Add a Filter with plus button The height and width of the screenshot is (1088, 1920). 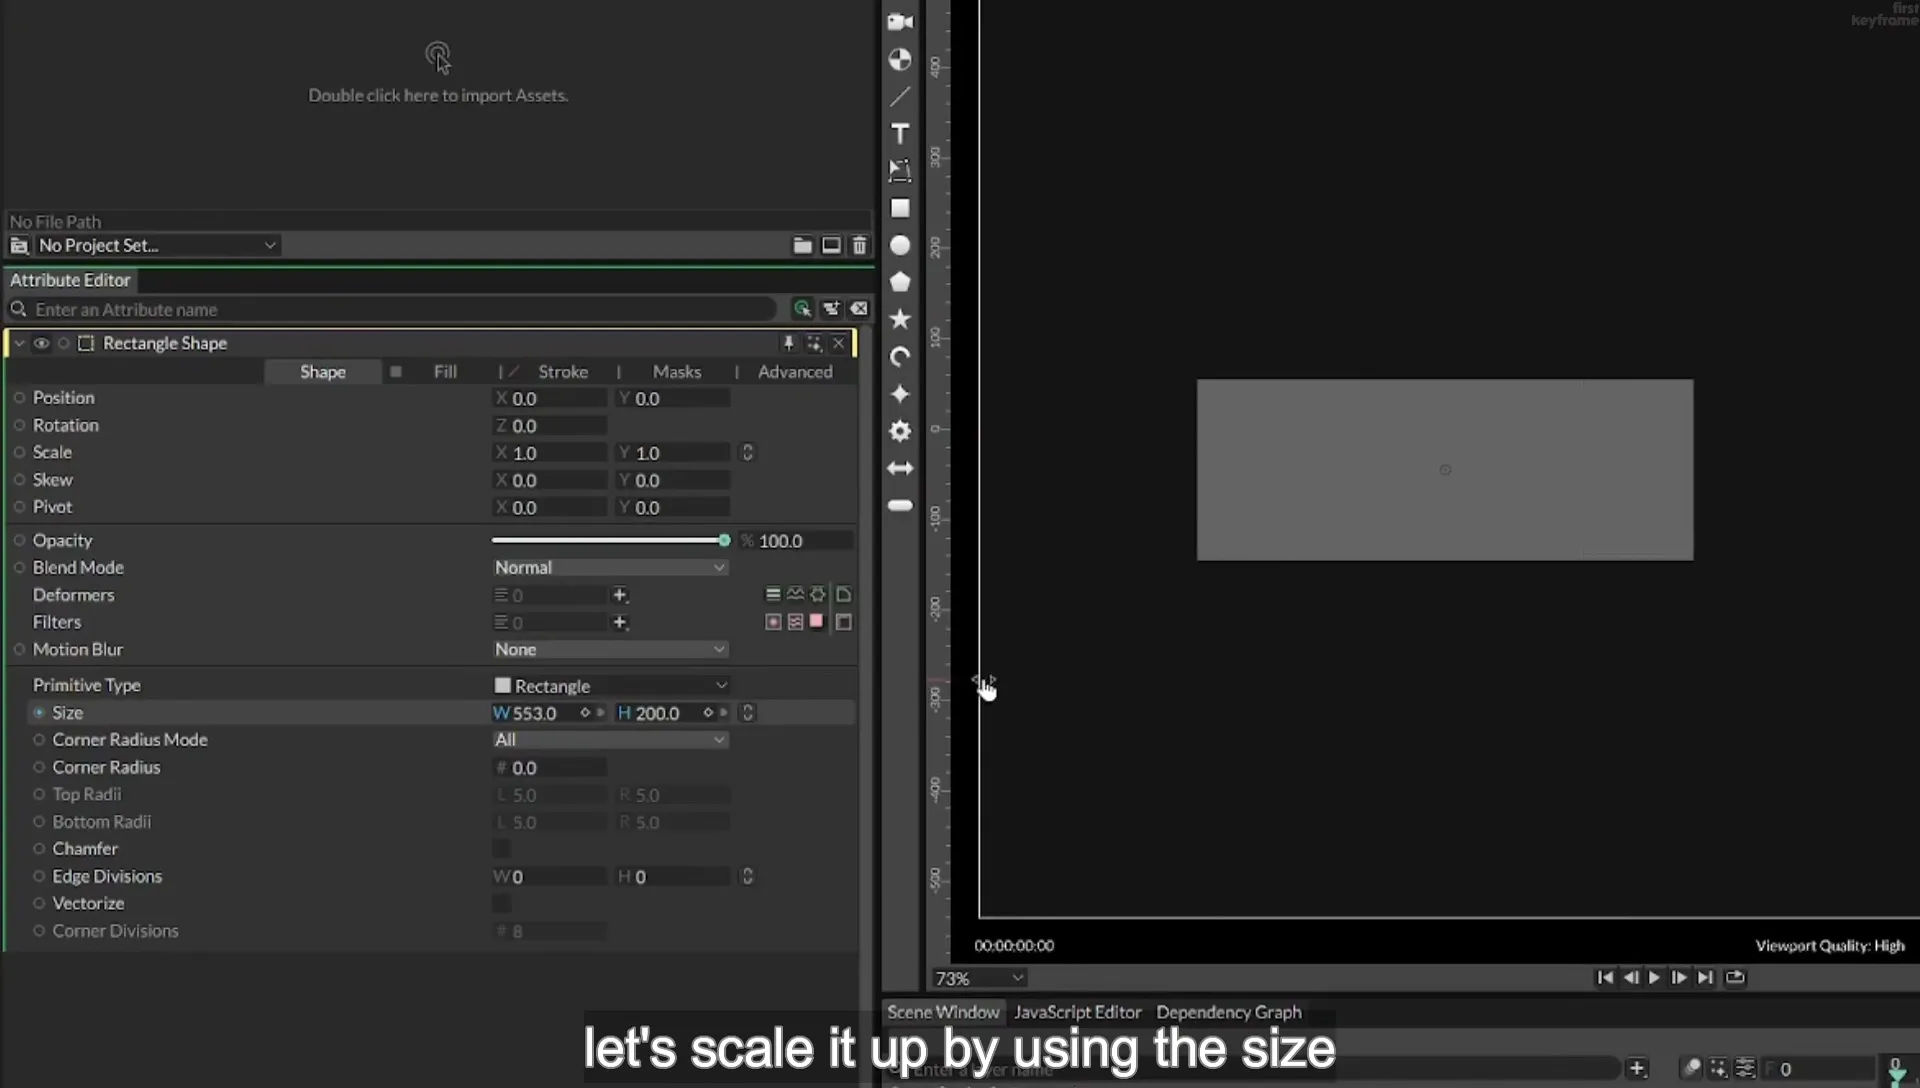(620, 622)
